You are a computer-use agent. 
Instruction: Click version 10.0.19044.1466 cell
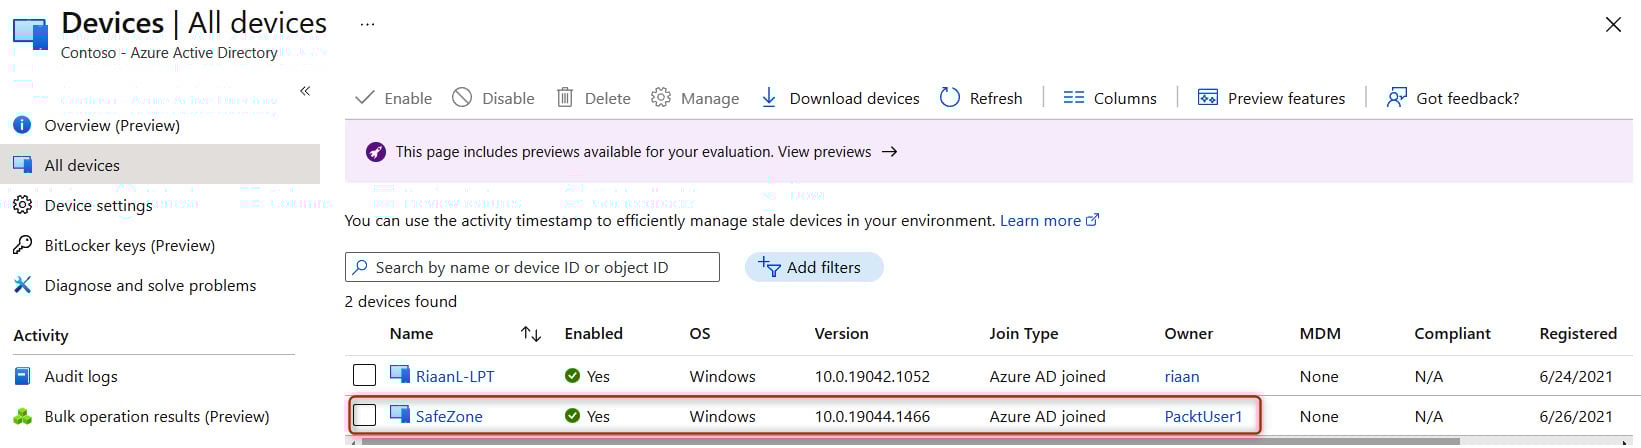[872, 416]
